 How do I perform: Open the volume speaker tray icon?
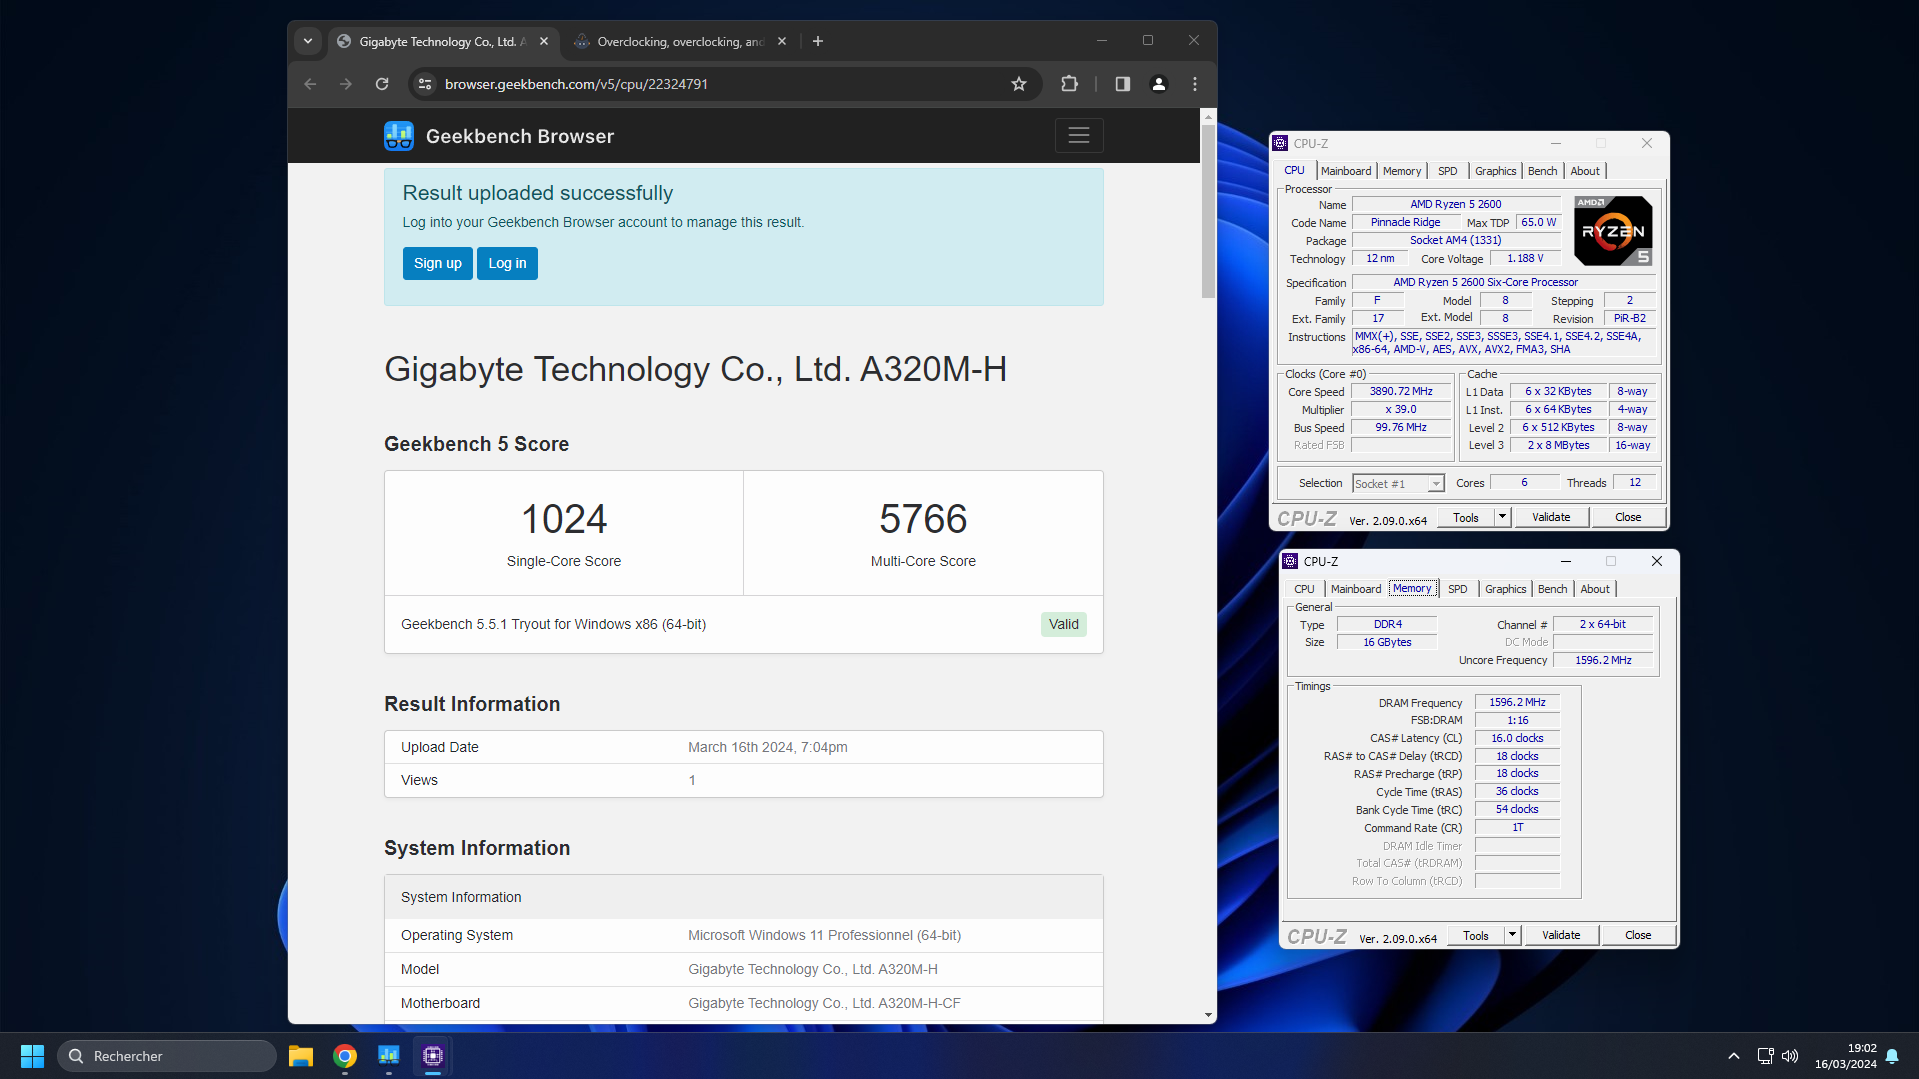(x=1790, y=1056)
